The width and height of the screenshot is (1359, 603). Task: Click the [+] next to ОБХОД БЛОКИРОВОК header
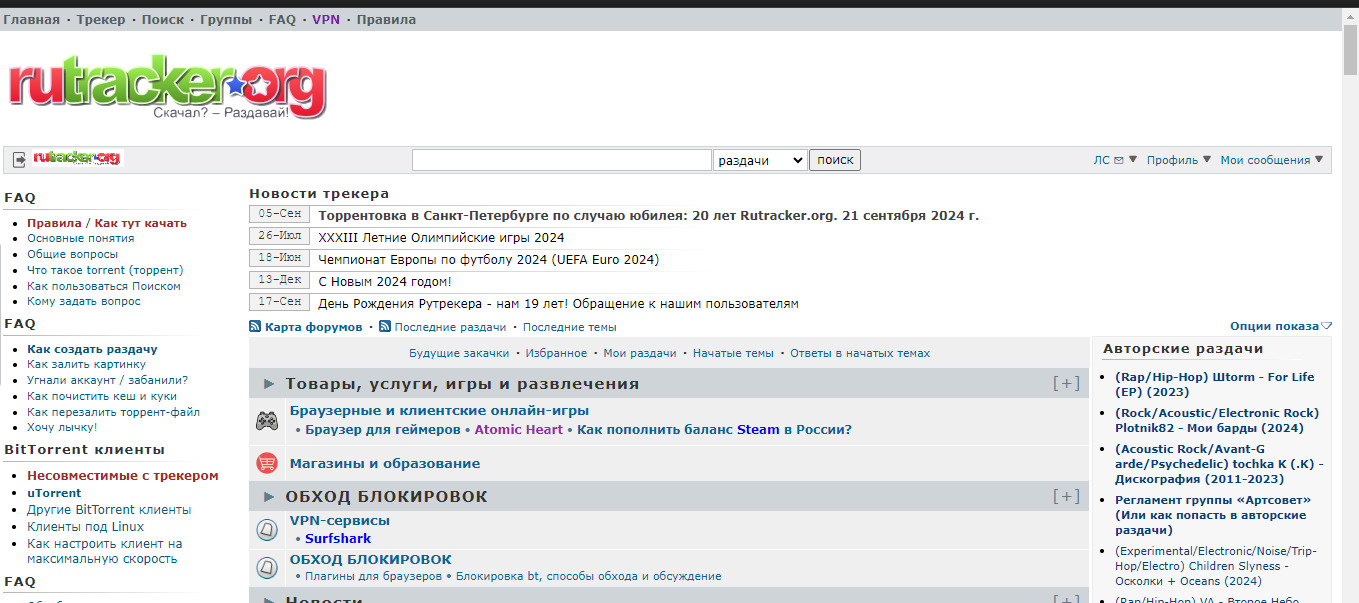1066,497
